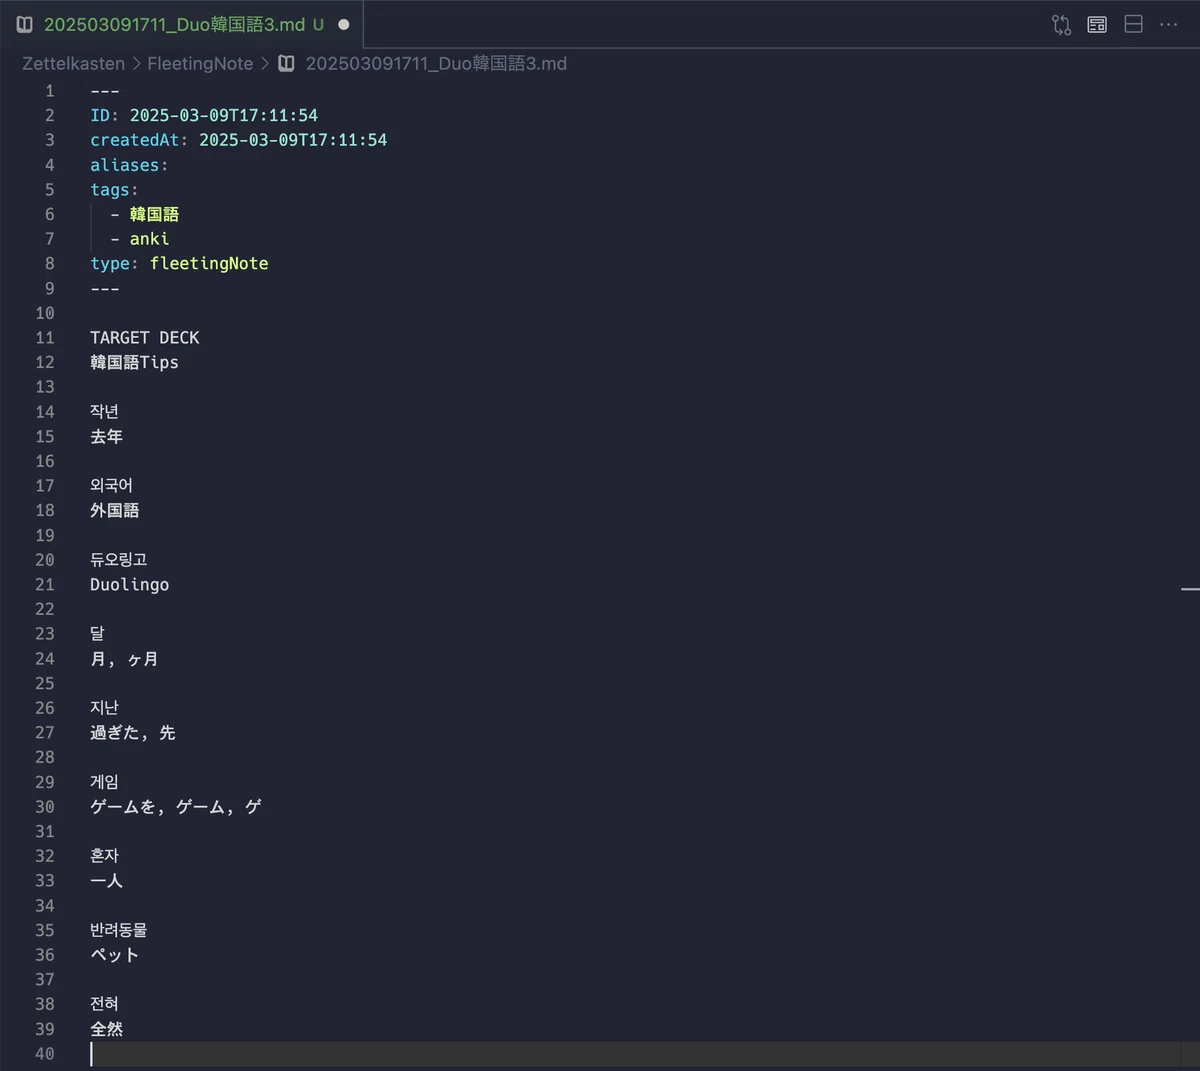The width and height of the screenshot is (1200, 1071).
Task: Click the chevron after FleetingNote in breadcrumbs
Action: tap(265, 63)
